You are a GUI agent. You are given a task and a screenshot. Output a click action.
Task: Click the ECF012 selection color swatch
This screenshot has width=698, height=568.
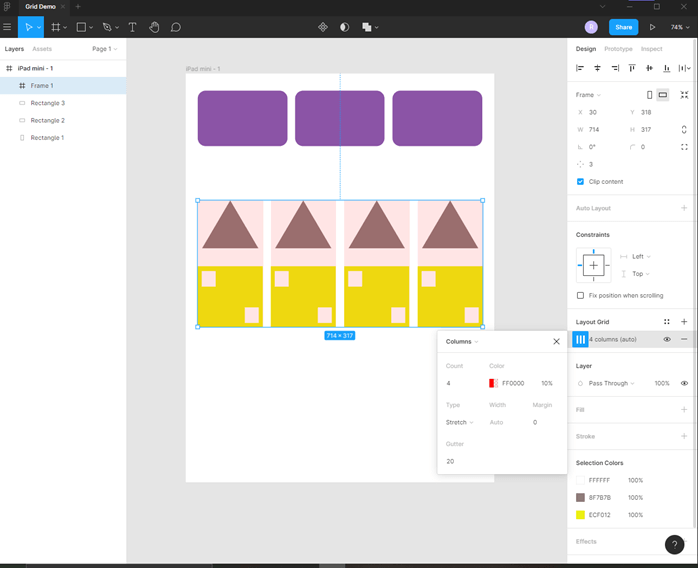pyautogui.click(x=580, y=515)
